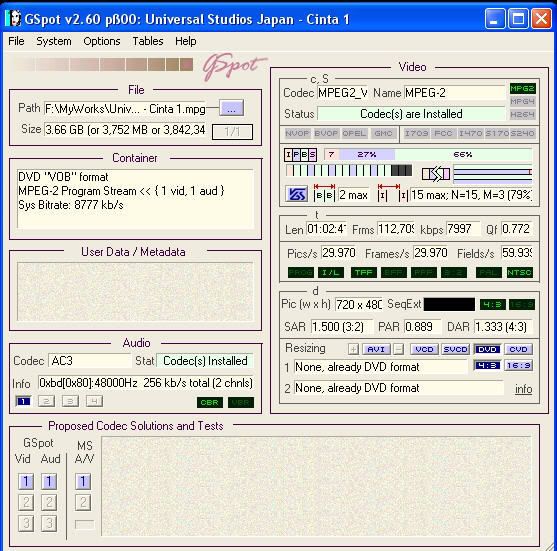Click the PAL standard indicator
The image size is (557, 551).
(x=489, y=272)
